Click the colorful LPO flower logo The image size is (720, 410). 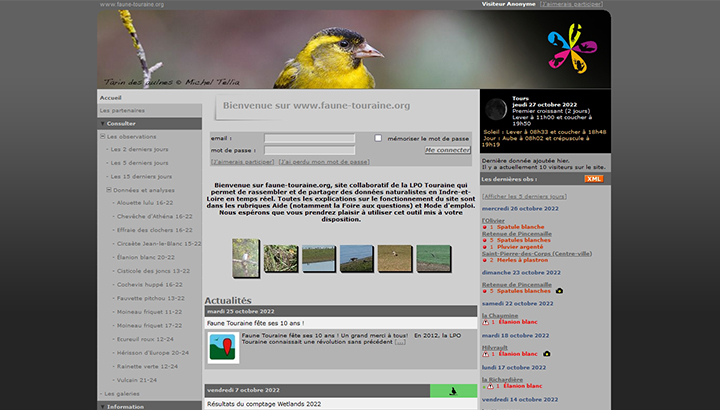coord(572,49)
